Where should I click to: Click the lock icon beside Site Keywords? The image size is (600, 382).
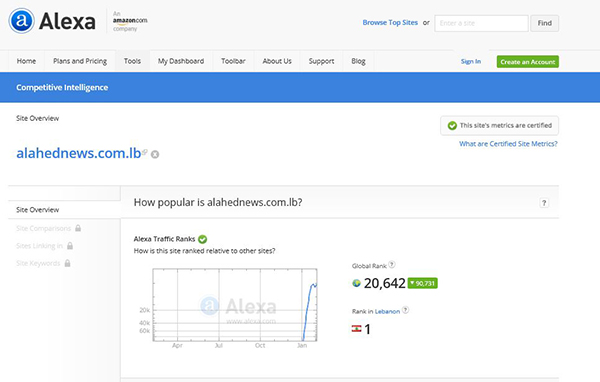pyautogui.click(x=67, y=263)
